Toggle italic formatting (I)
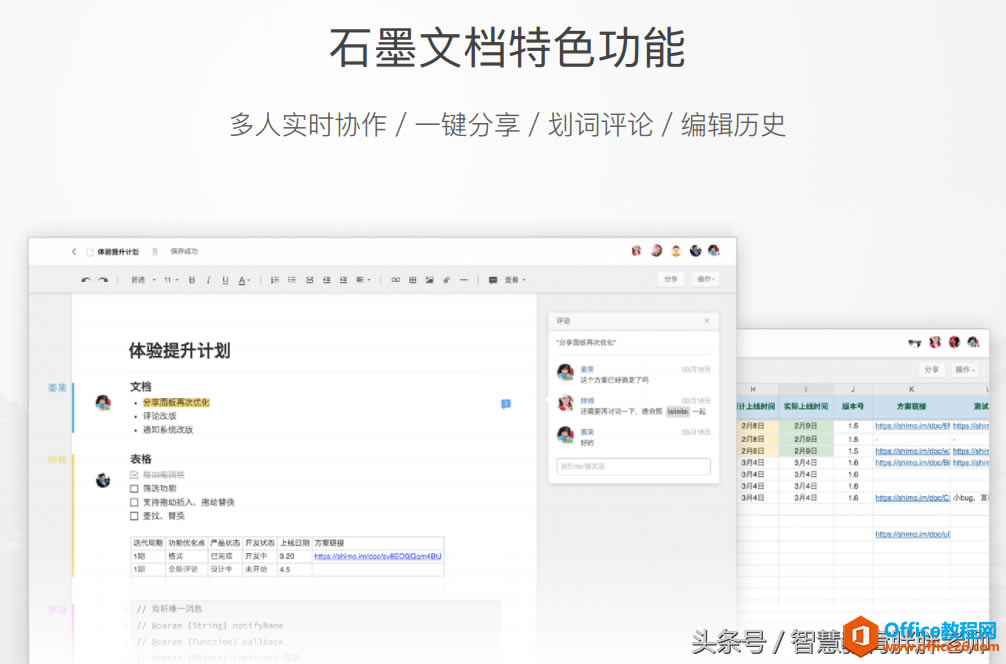The image size is (1006, 664). click(x=209, y=280)
